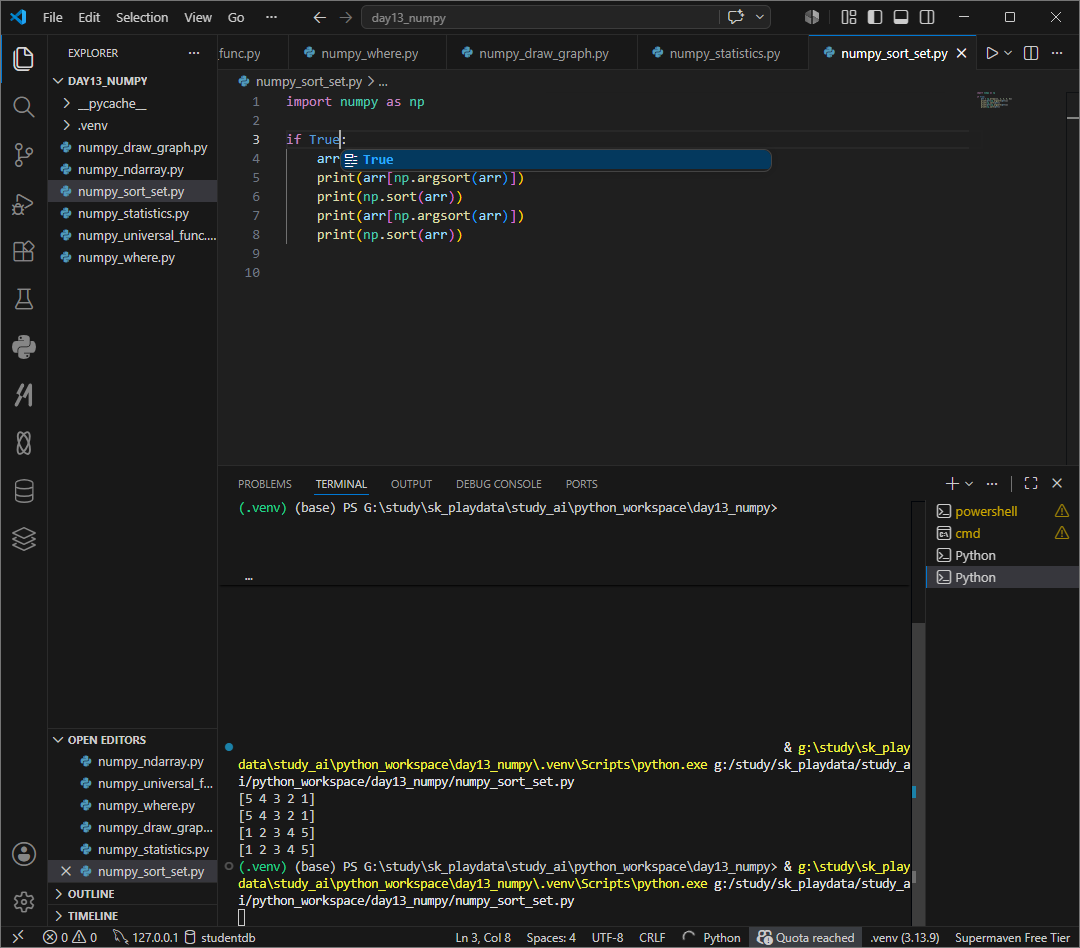
Task: Open the Selection menu
Action: click(142, 17)
